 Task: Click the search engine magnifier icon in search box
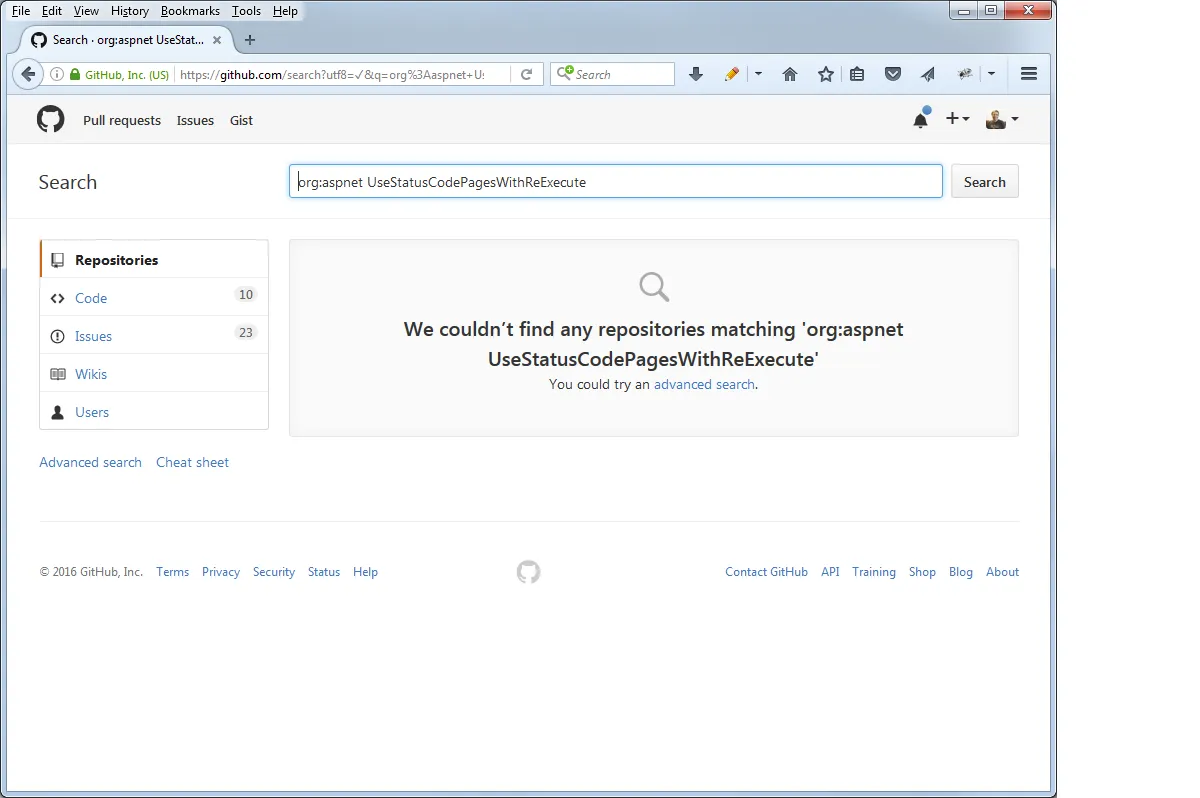coord(565,74)
